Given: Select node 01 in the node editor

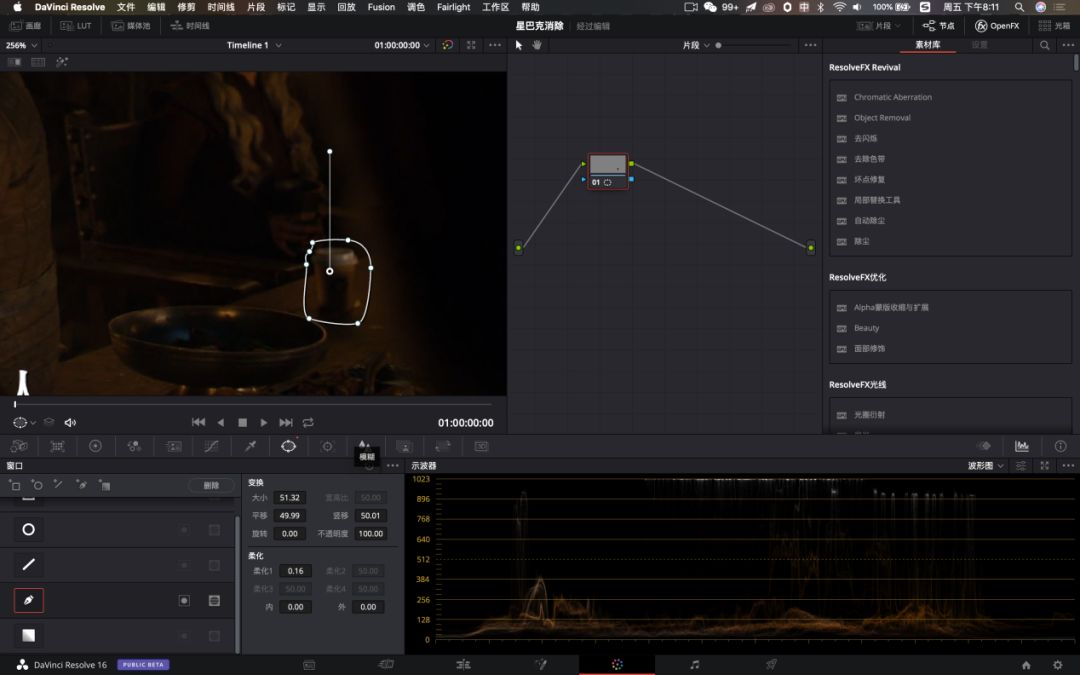Looking at the screenshot, I should pos(608,171).
